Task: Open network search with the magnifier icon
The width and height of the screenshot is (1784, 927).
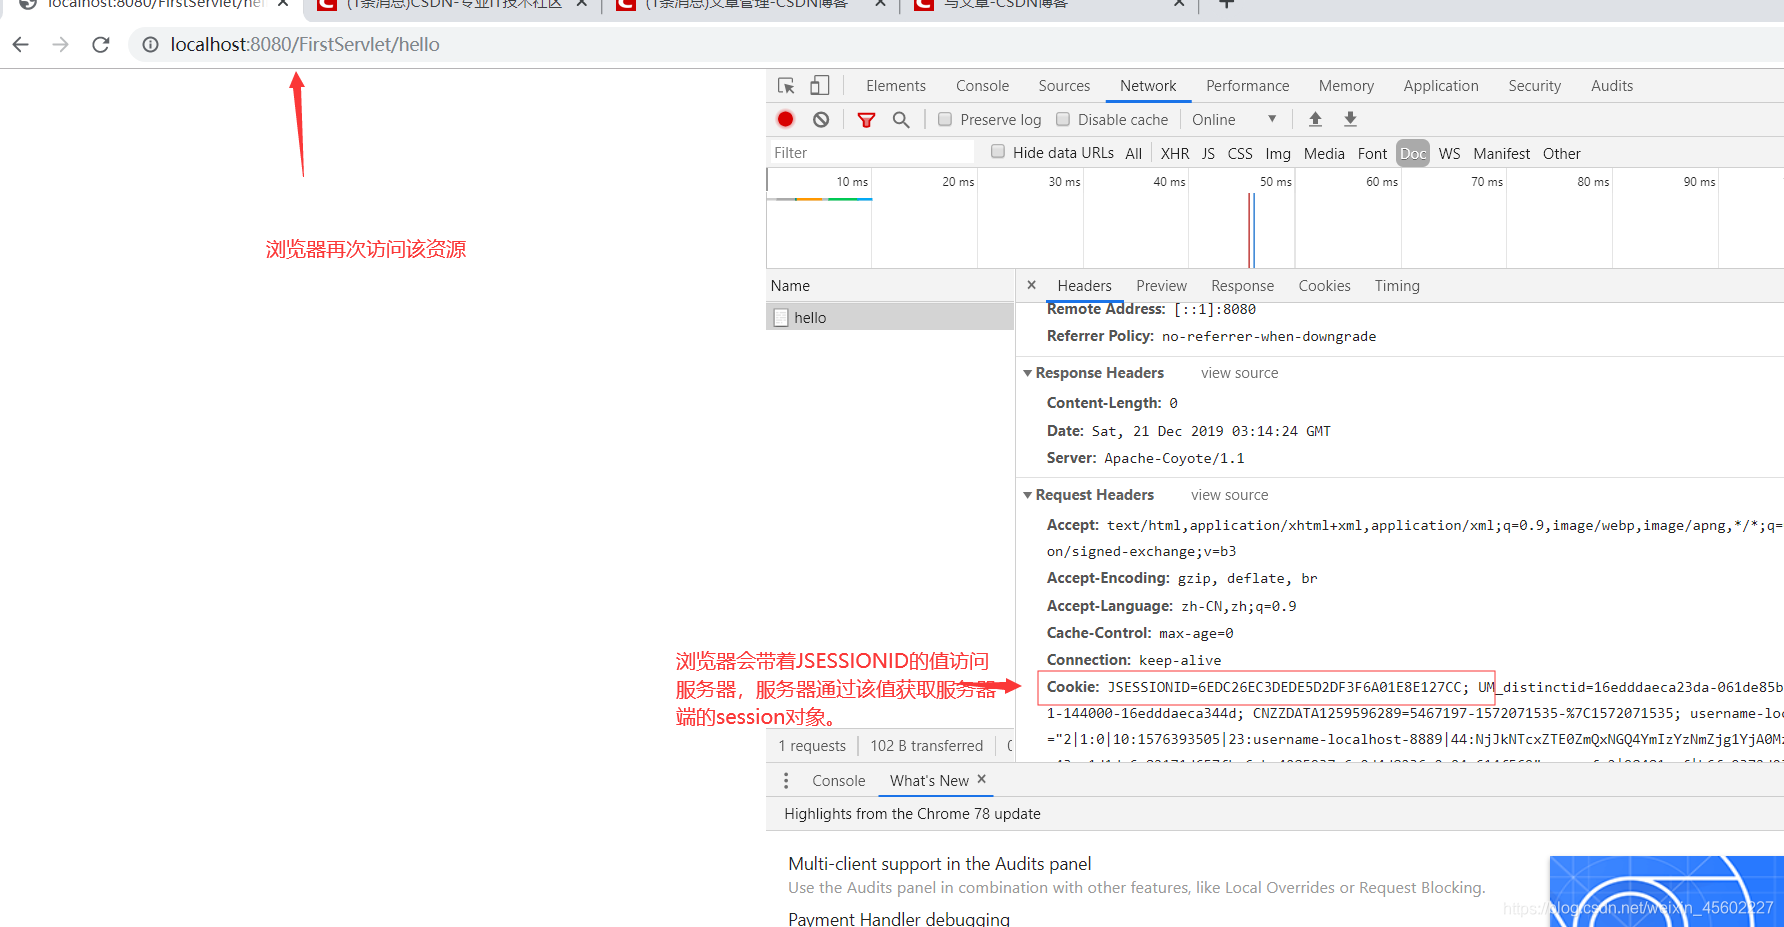Action: [901, 120]
